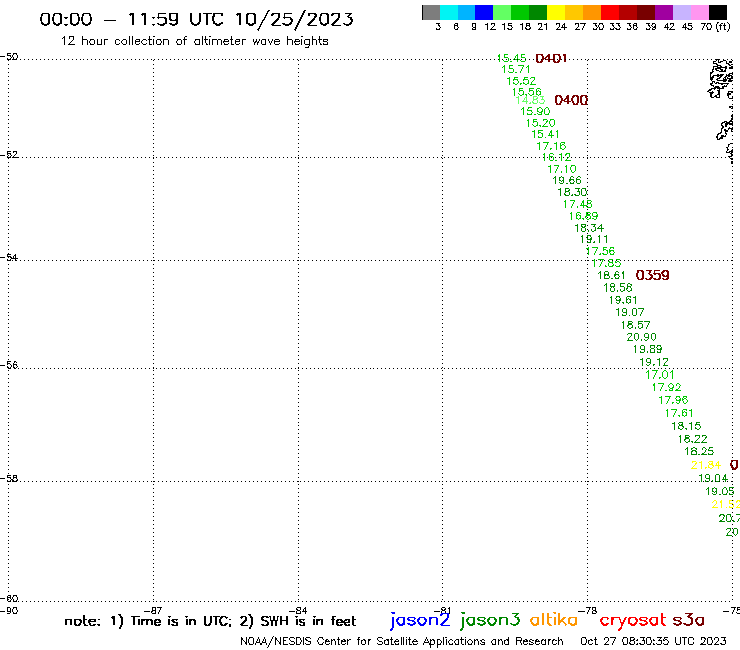The image size is (740, 650).
Task: Click the jason3 satellite label
Action: (490, 620)
